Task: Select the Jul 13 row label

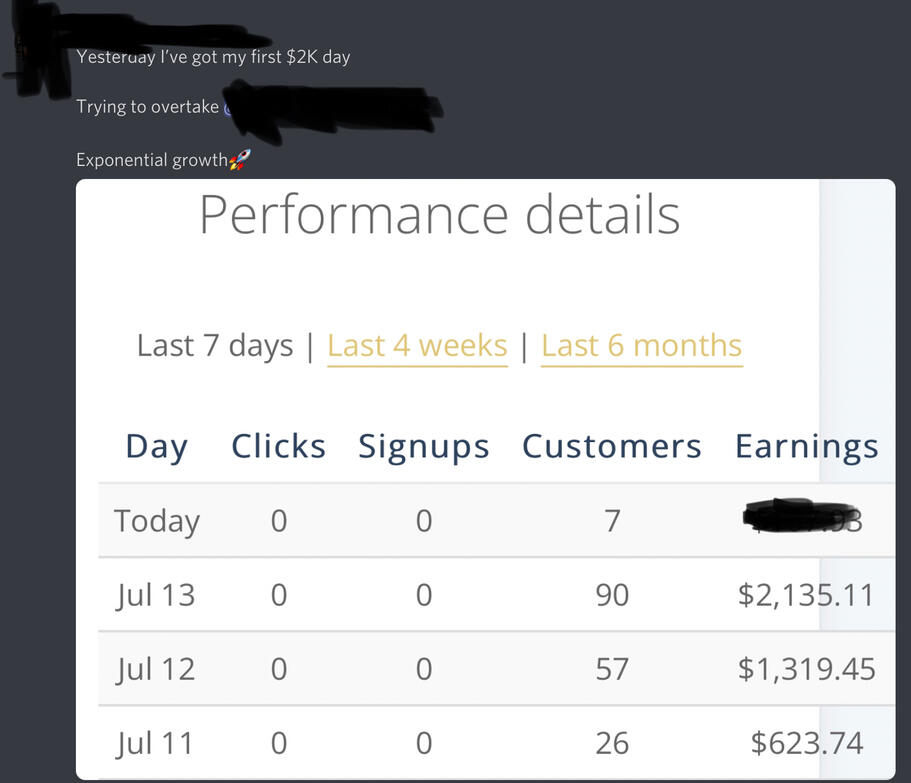Action: (155, 595)
